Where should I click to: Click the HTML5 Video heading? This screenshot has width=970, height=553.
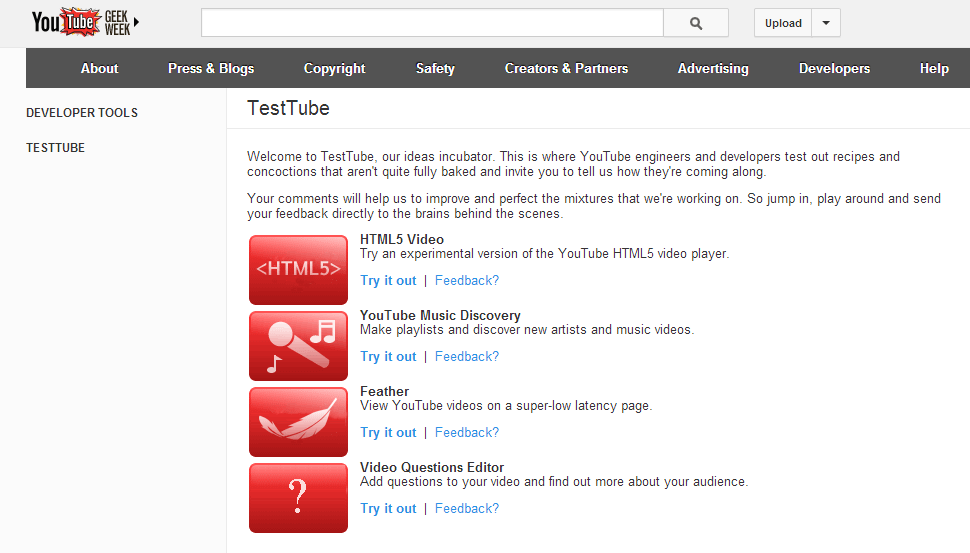click(402, 239)
